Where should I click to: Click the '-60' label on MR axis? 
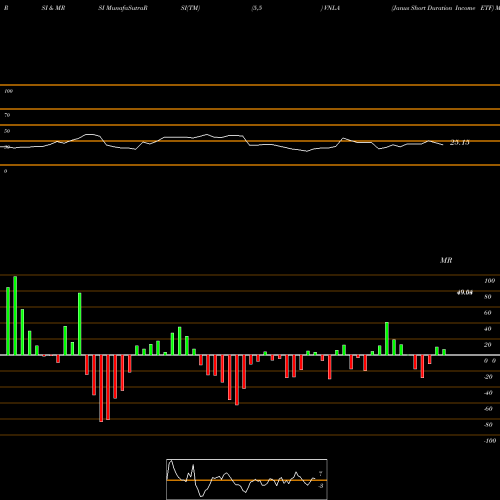click(x=488, y=409)
